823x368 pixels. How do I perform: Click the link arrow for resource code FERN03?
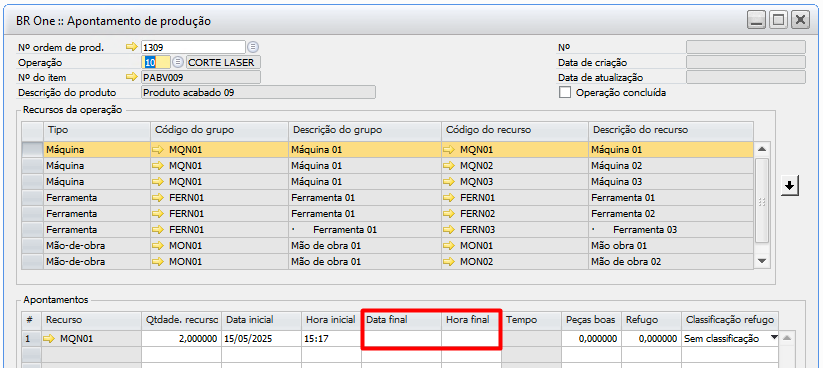coord(450,230)
